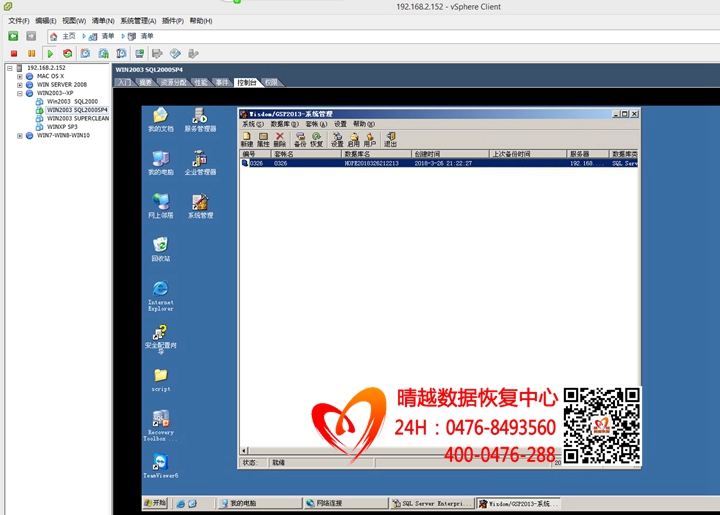Click 备份 (backup) icon in Wisdom toolbar

pos(300,139)
